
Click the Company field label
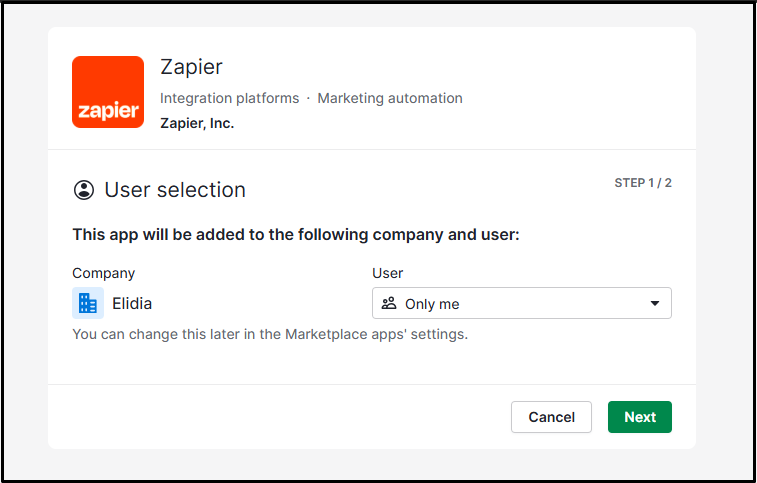[x=103, y=273]
